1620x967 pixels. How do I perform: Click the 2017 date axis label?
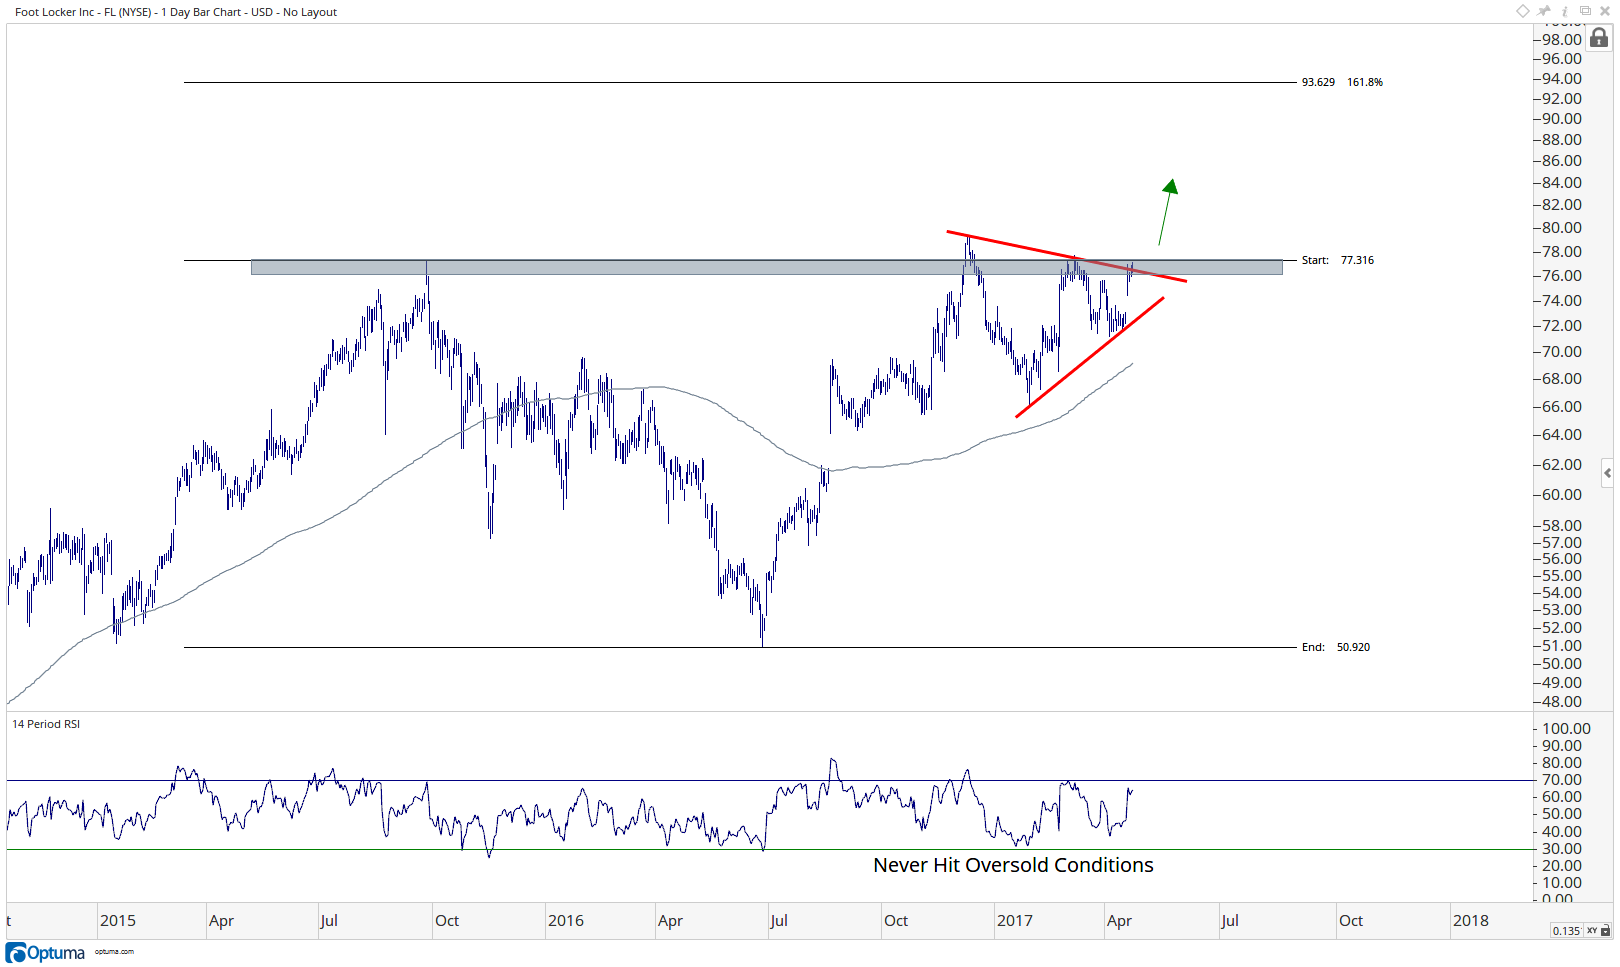pos(1015,920)
